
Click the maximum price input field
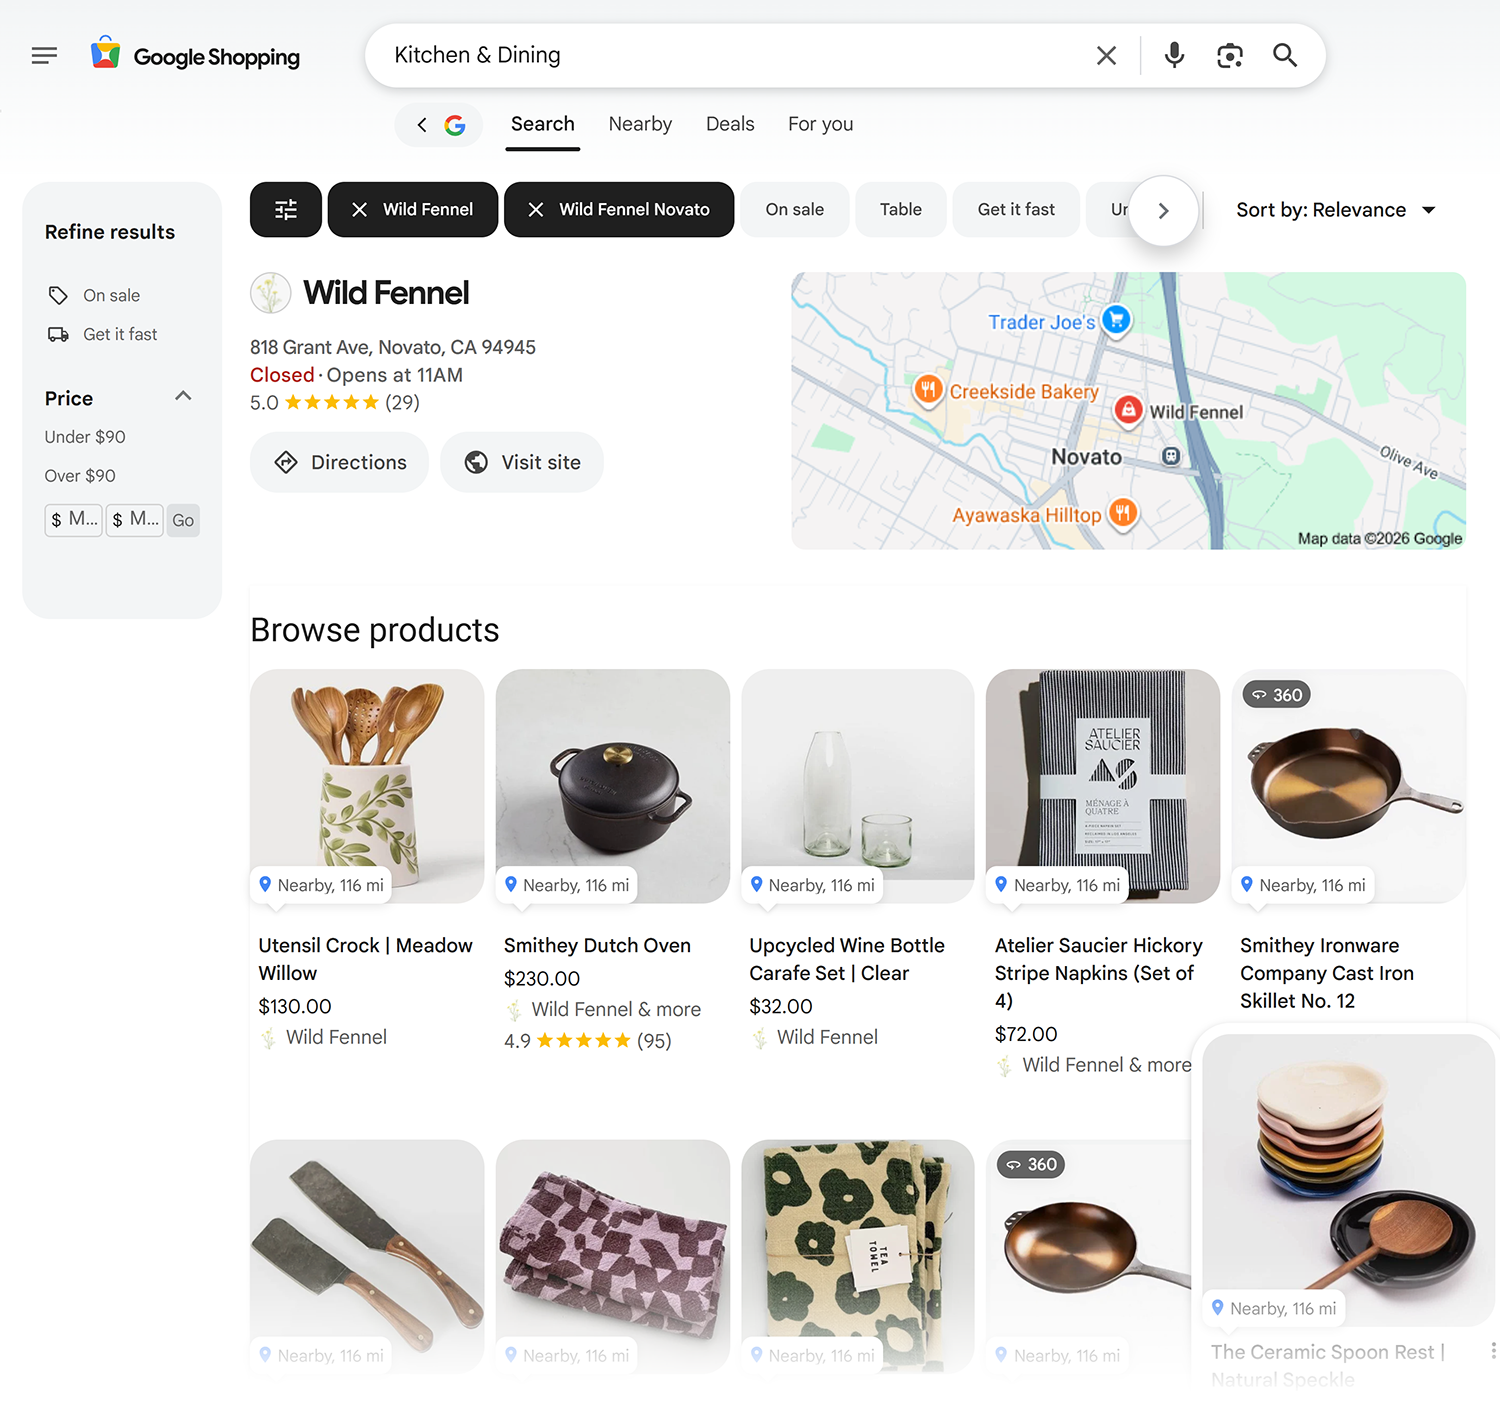coord(135,520)
